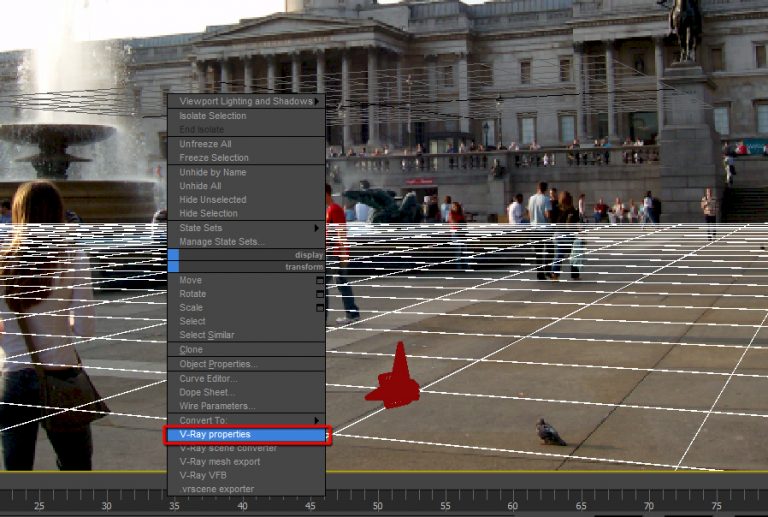Select Isolate Selection menu entry

(x=212, y=116)
